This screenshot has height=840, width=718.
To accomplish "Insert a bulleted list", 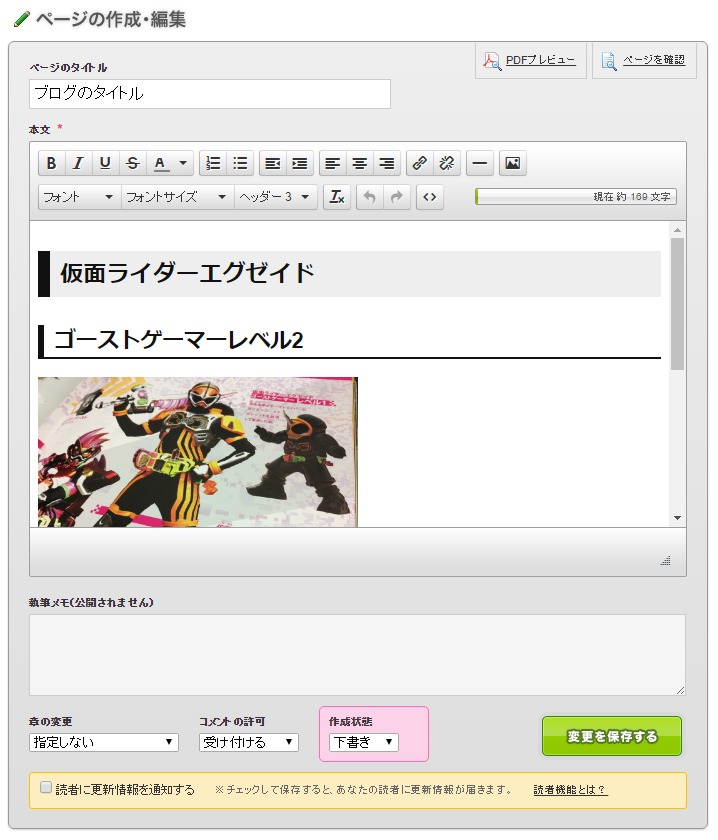I will 241,163.
